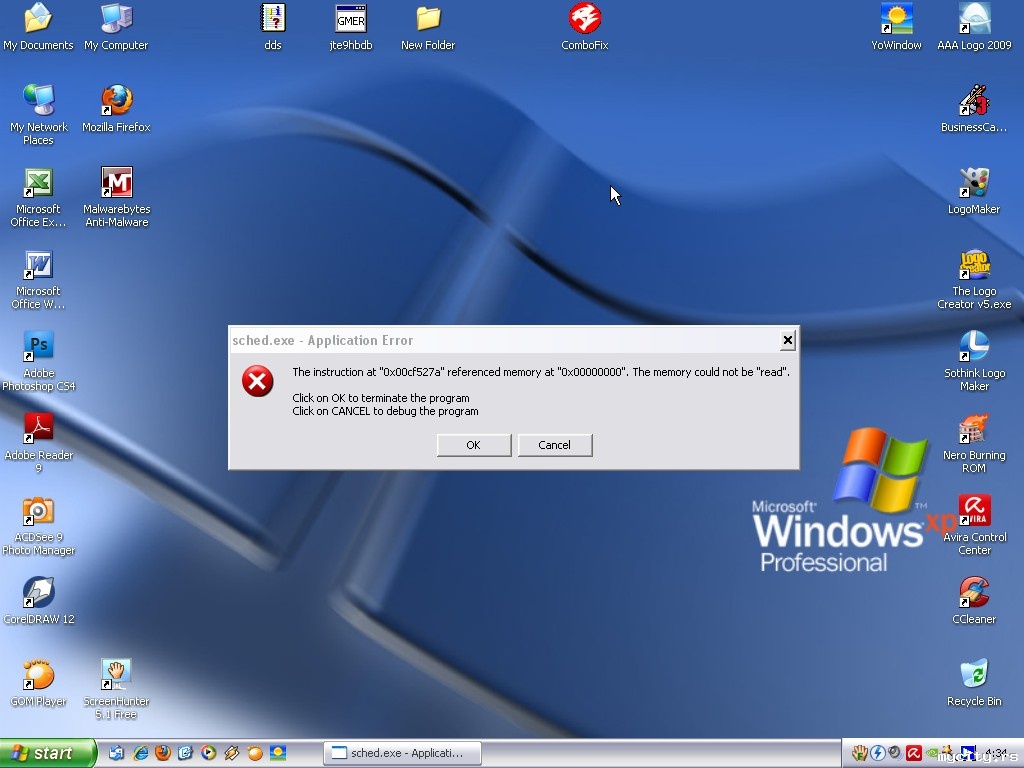Select the AAA Logo 2009 shortcut

(x=974, y=27)
